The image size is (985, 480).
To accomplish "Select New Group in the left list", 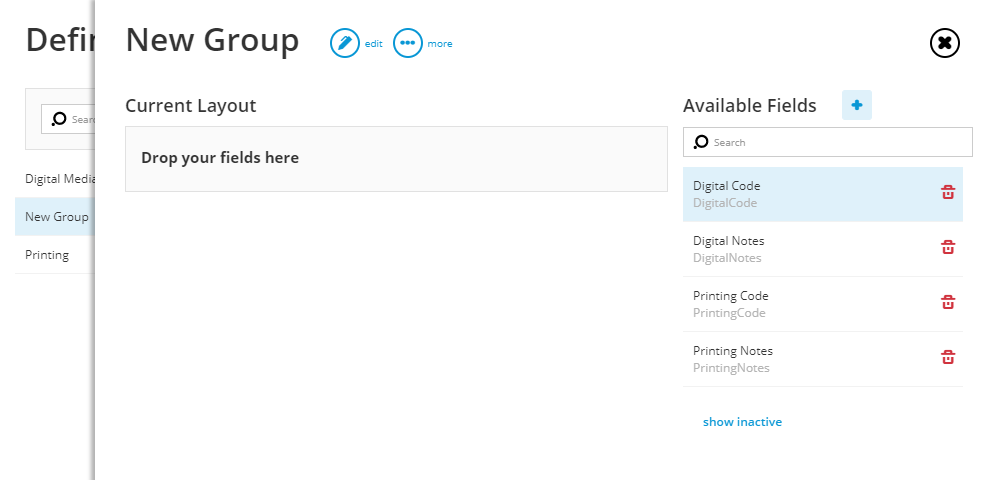I will click(x=55, y=217).
